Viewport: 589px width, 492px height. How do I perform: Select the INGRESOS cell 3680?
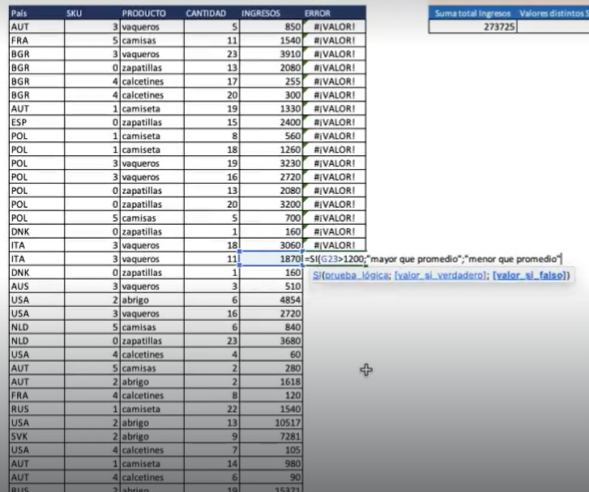click(x=271, y=341)
